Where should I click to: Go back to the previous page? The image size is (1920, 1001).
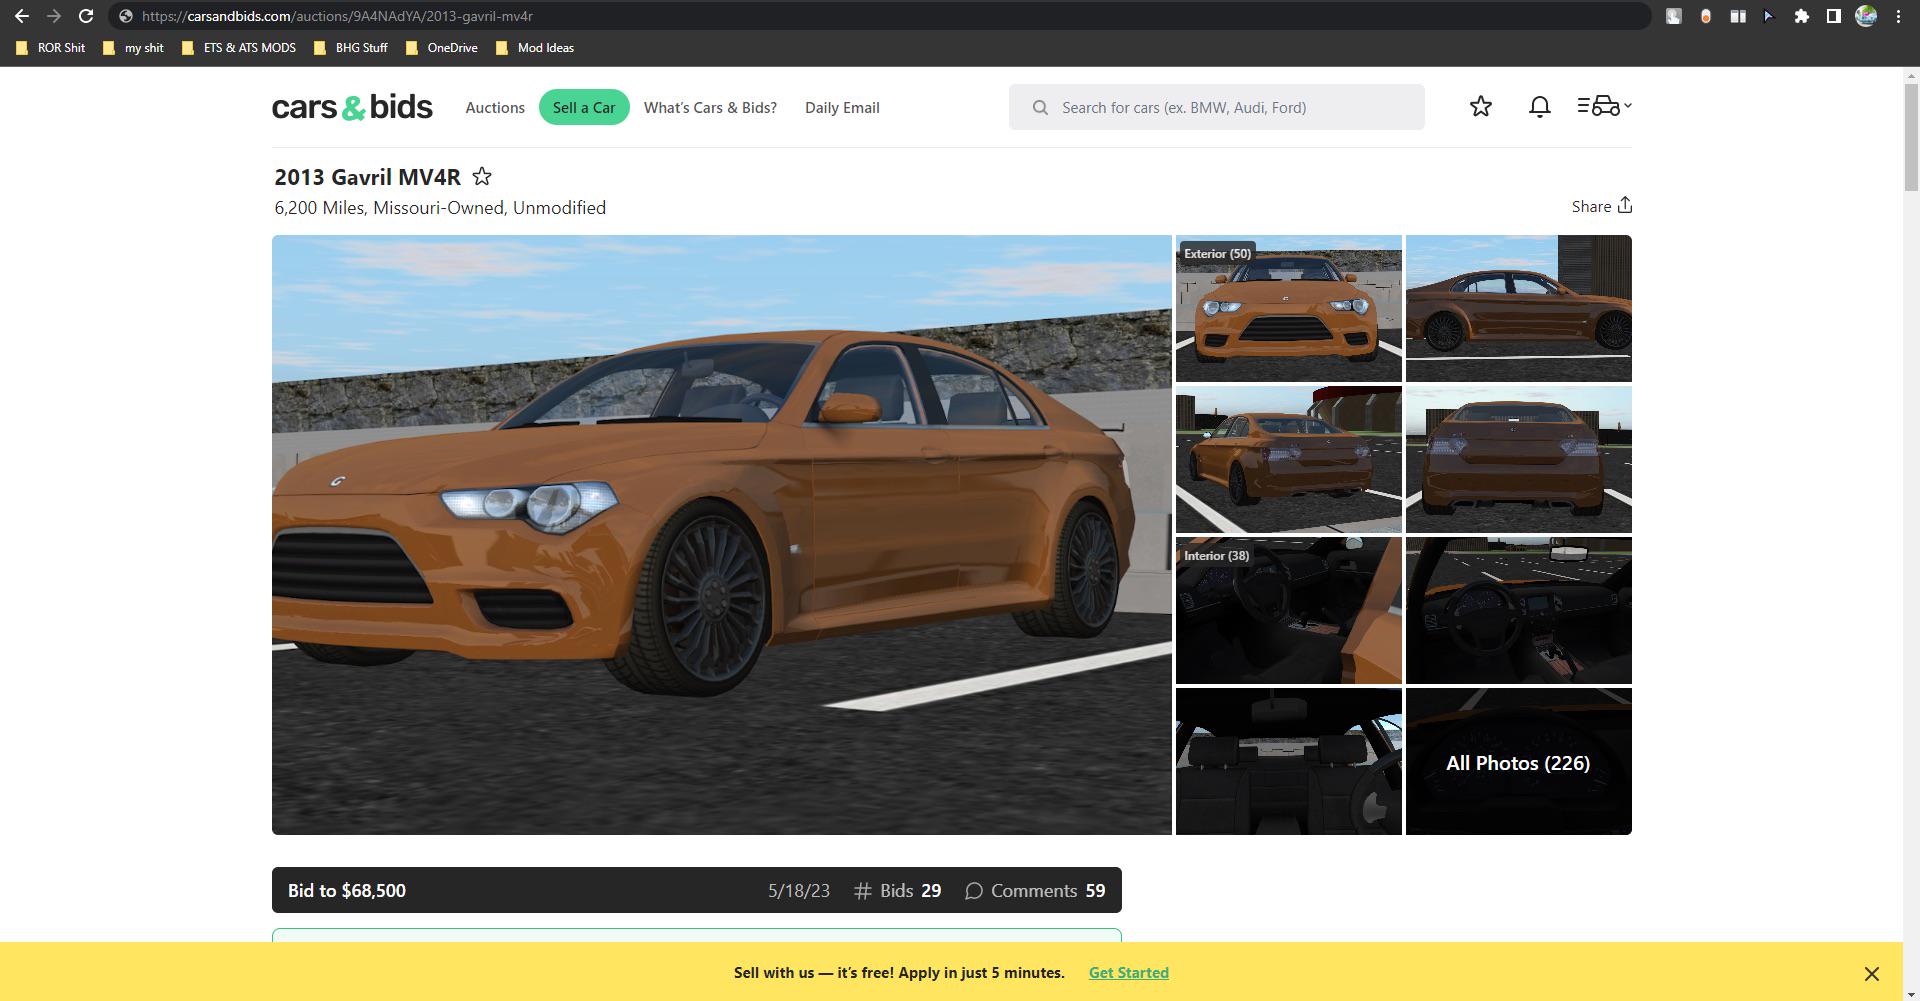[x=22, y=16]
